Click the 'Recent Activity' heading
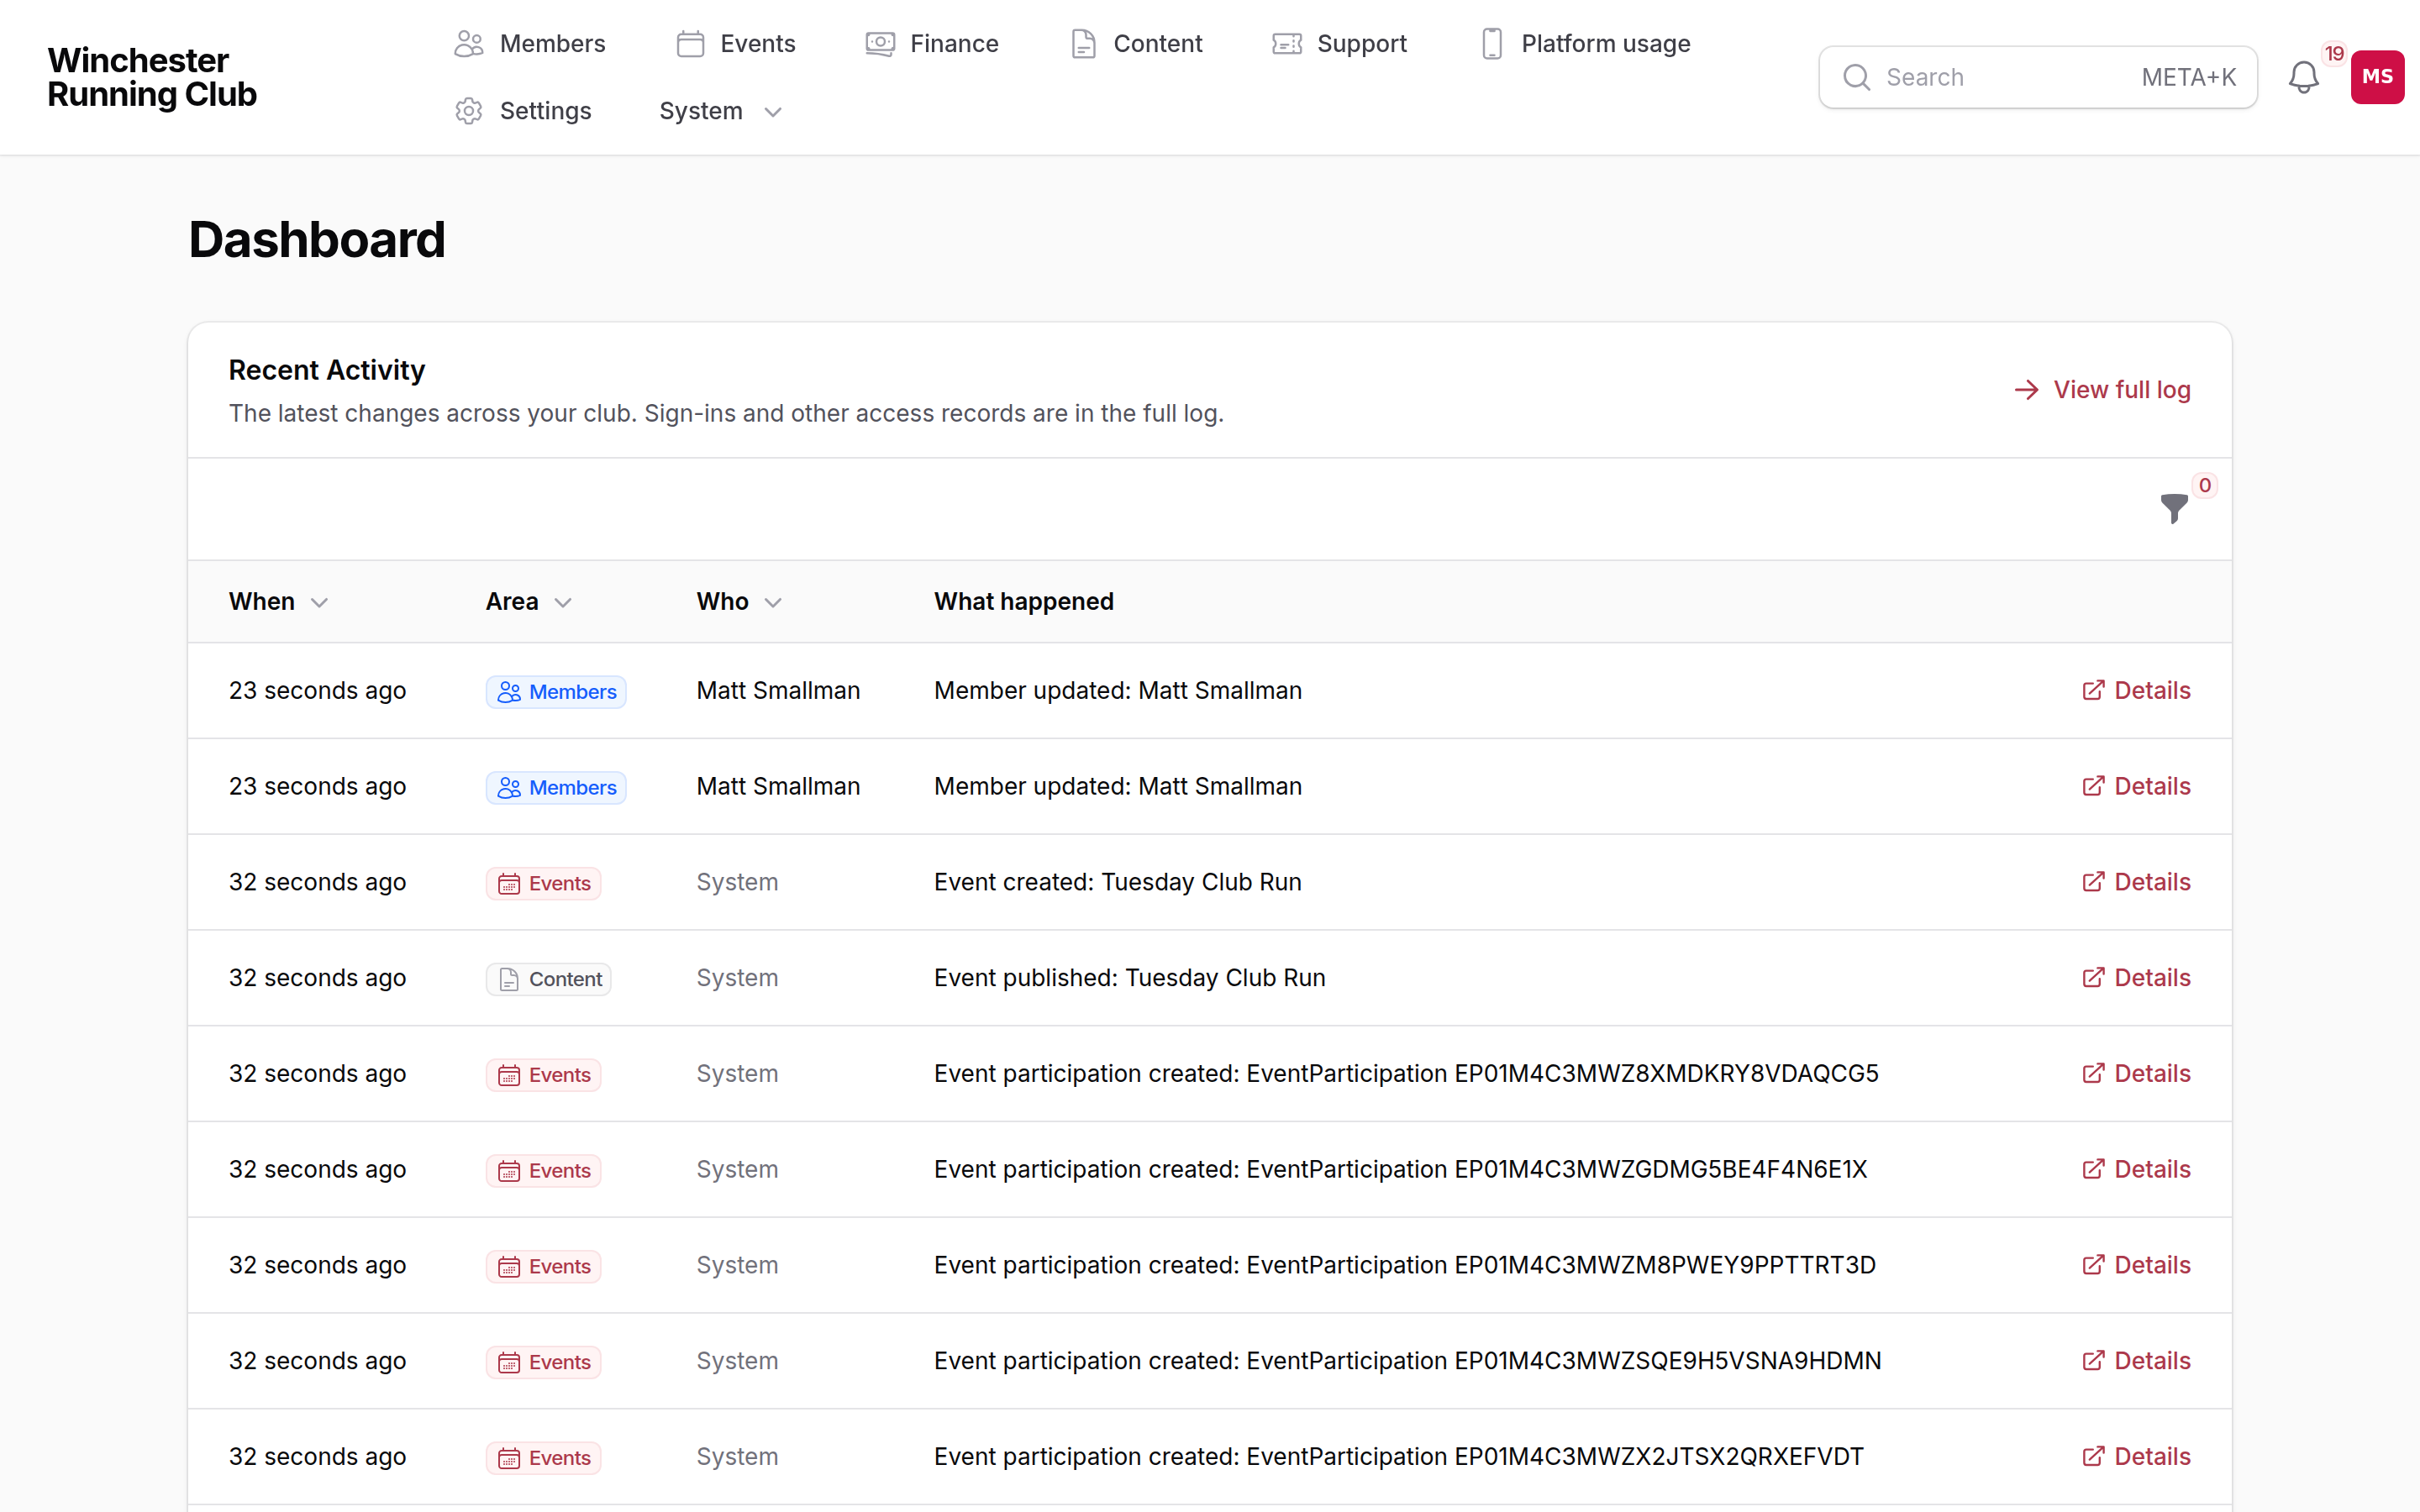This screenshot has width=2420, height=1512. click(x=327, y=371)
